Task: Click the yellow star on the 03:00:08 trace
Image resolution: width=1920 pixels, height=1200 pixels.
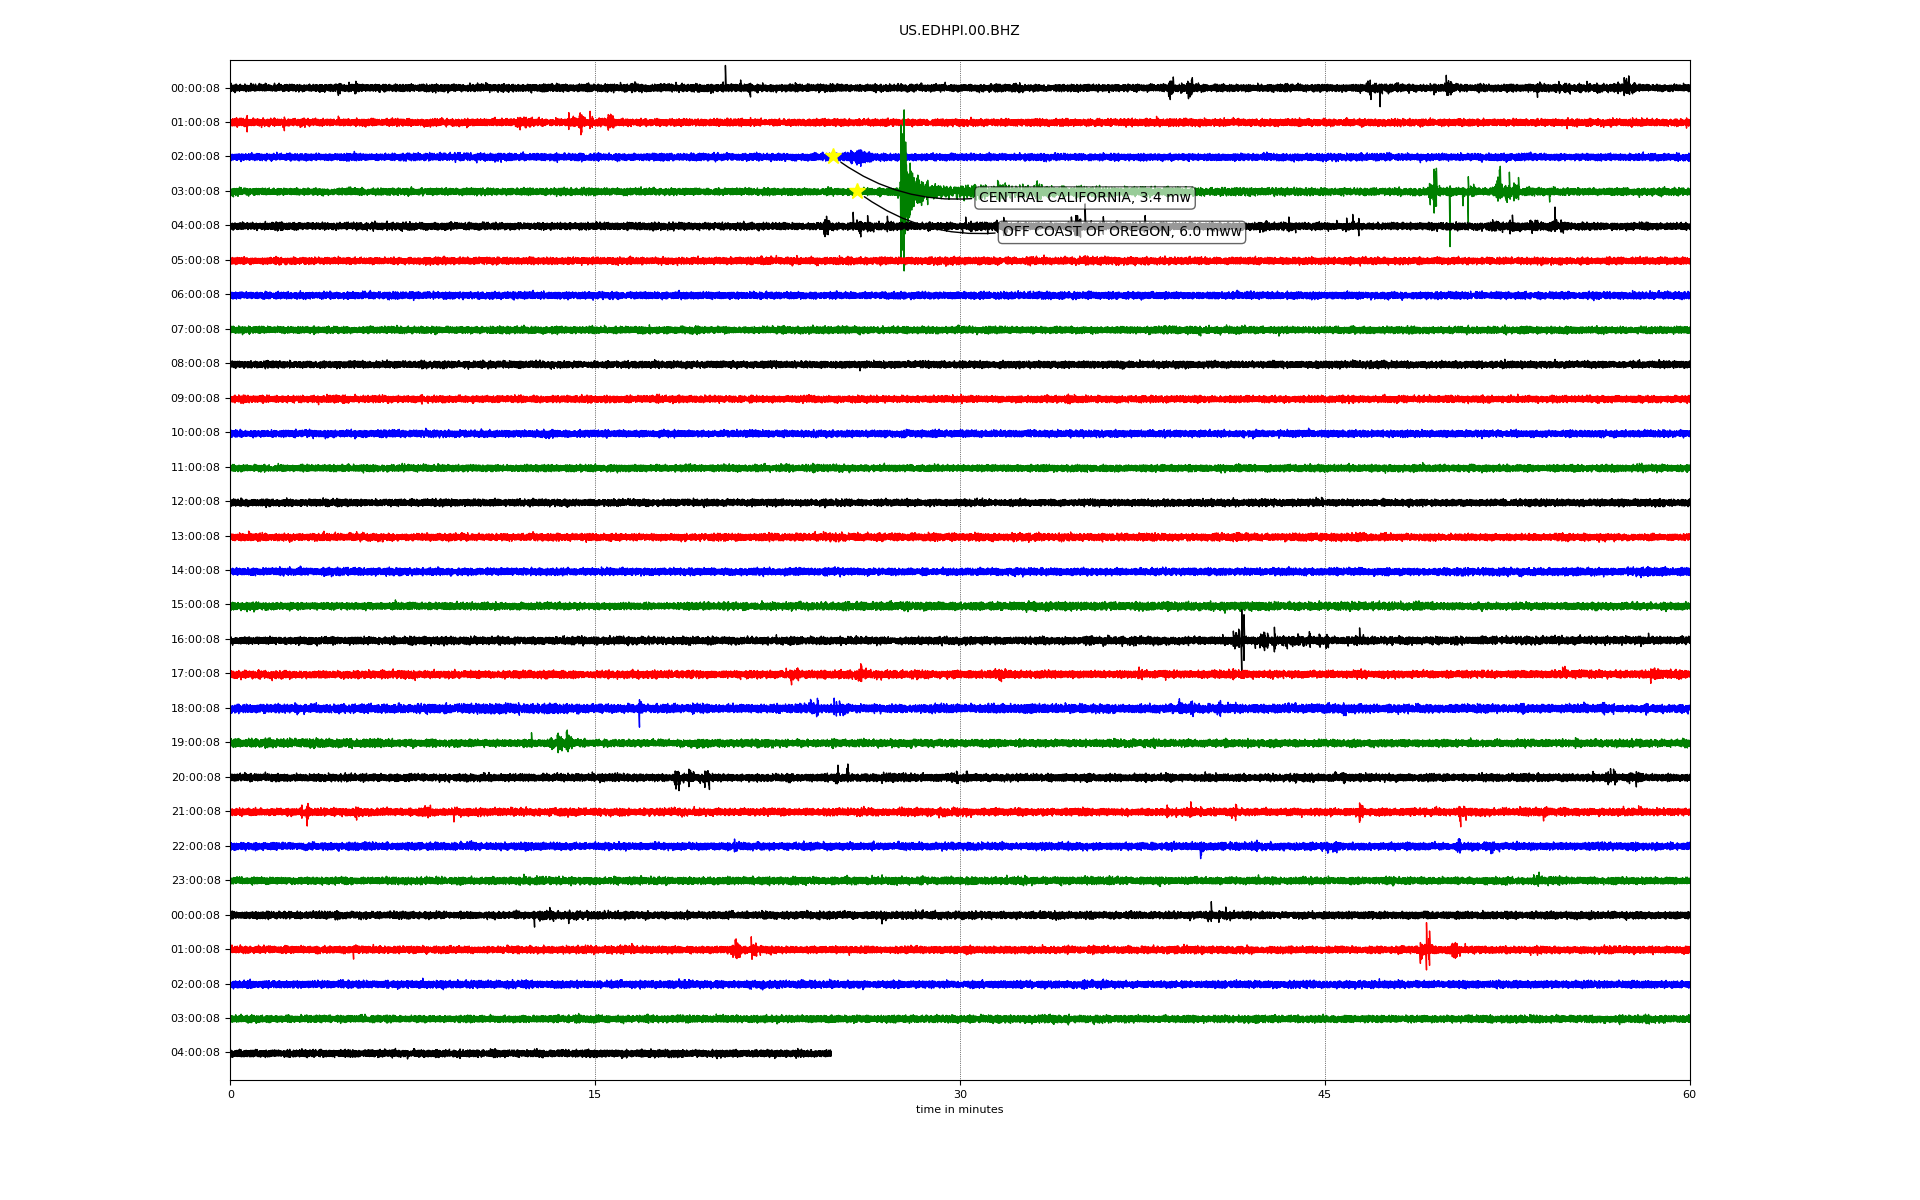Action: tap(857, 191)
